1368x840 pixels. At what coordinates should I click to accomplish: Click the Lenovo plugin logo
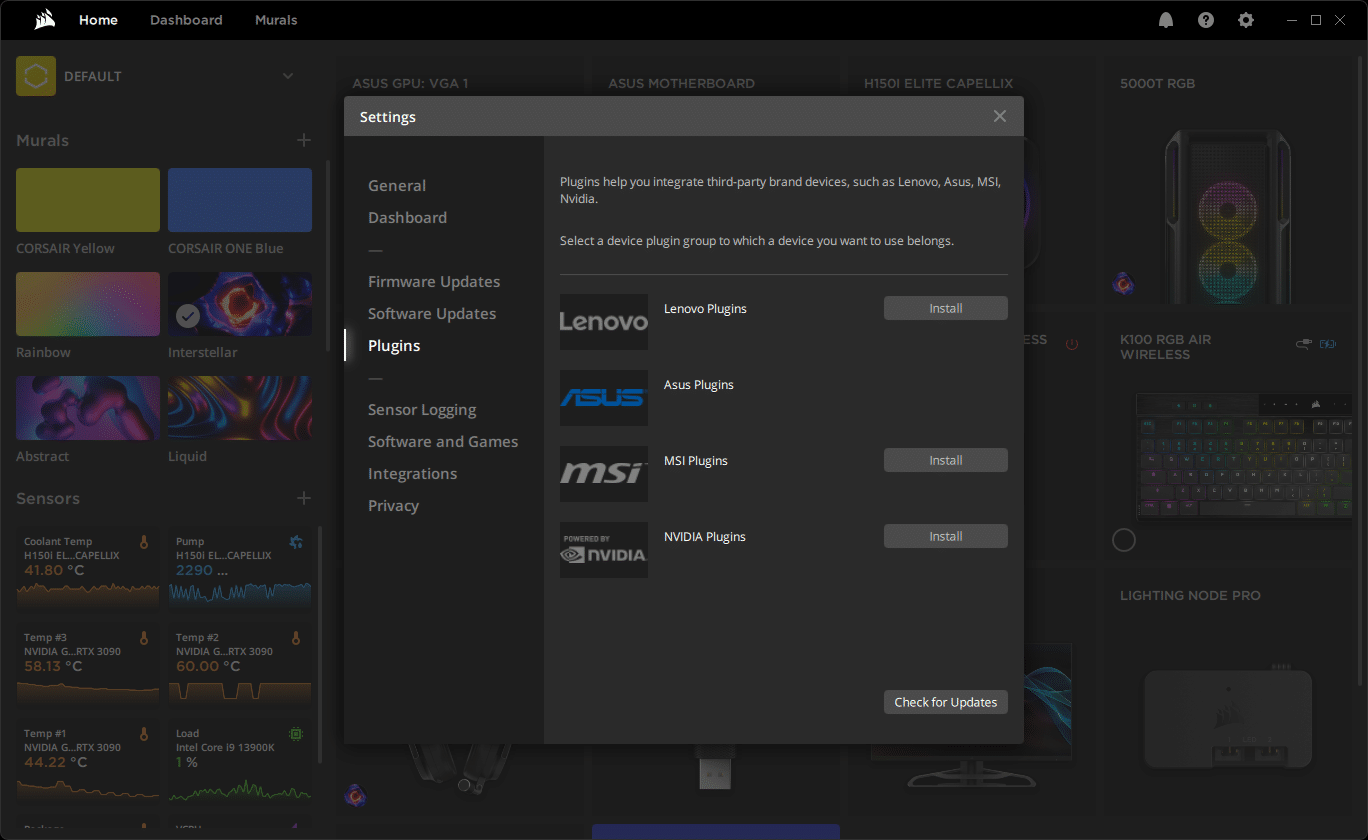[604, 322]
